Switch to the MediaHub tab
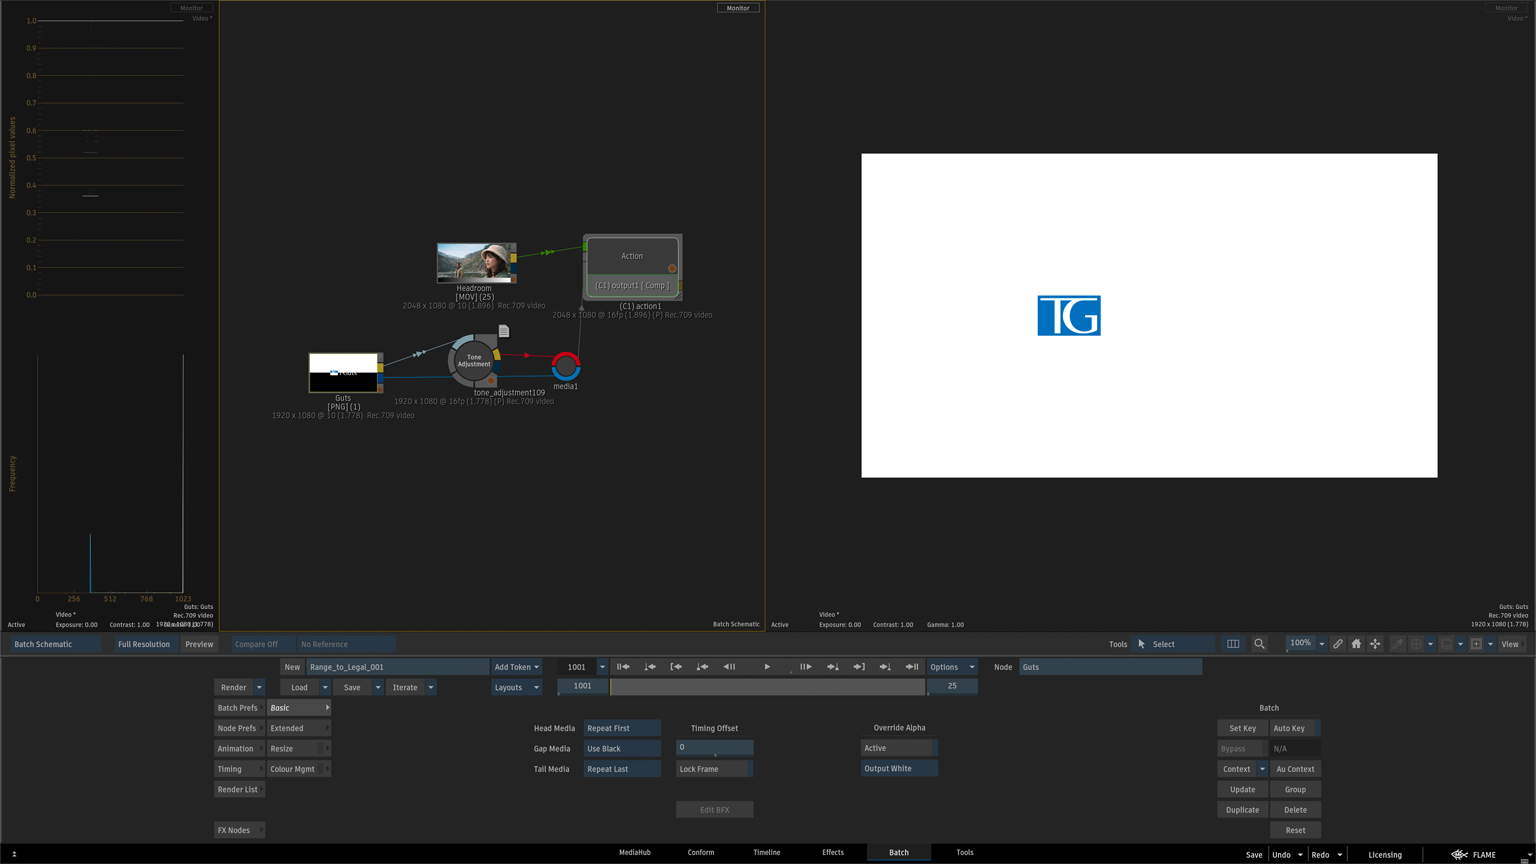 point(635,853)
